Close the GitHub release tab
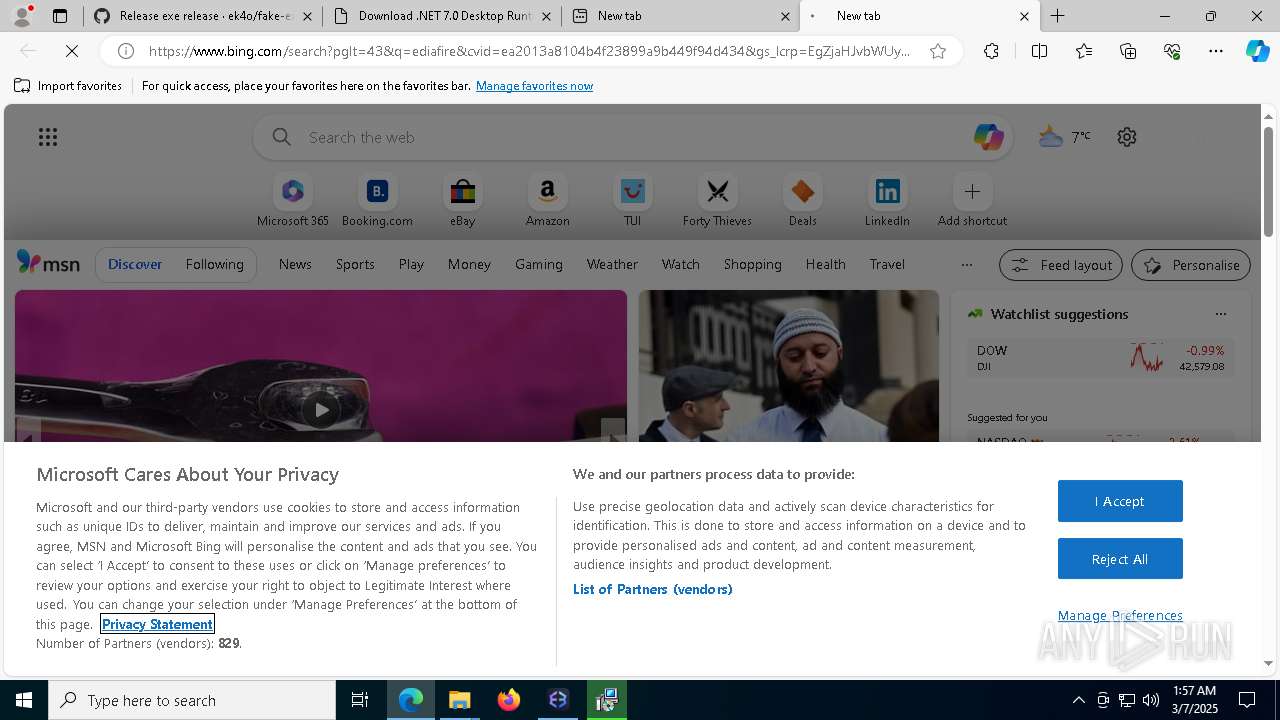1280x720 pixels. click(307, 16)
